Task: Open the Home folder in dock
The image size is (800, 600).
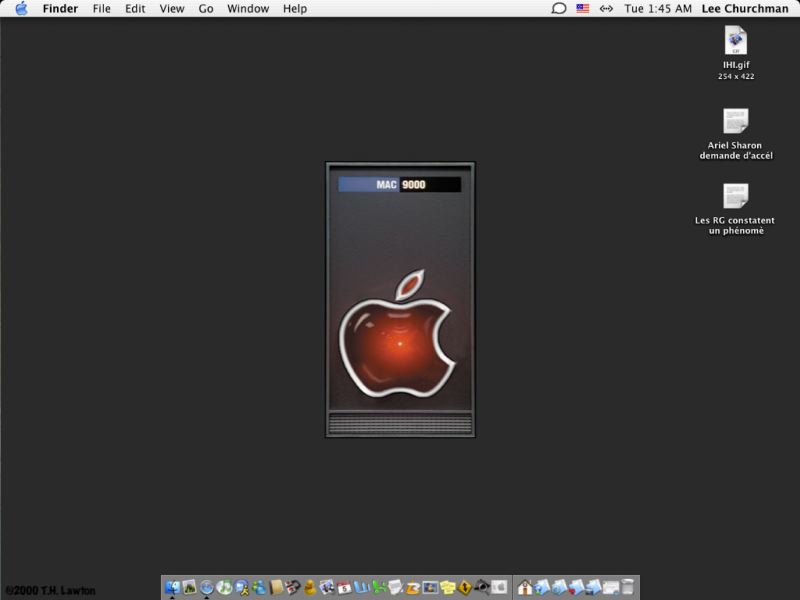Action: [525, 587]
